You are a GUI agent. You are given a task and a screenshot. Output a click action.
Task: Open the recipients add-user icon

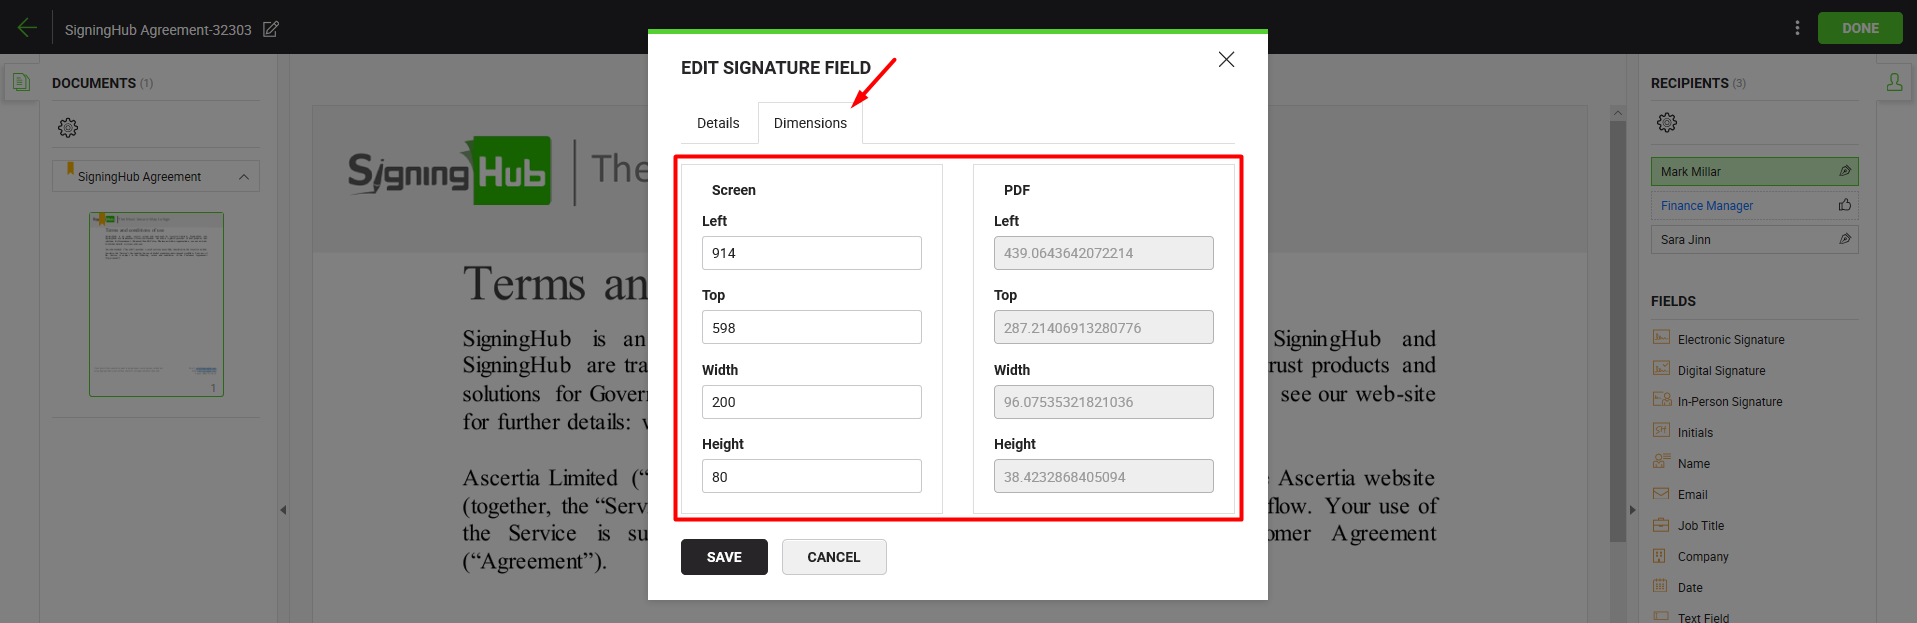pos(1895,82)
